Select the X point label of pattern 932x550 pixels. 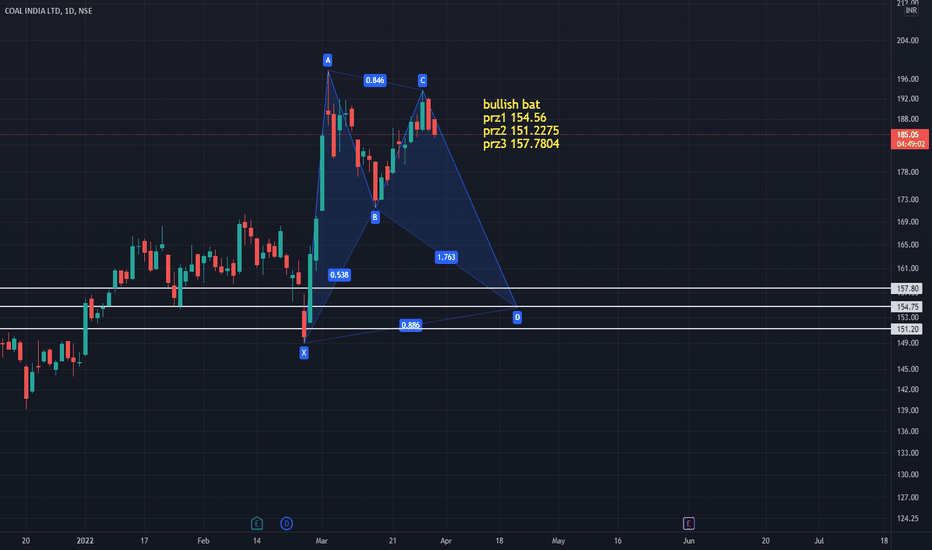(304, 353)
